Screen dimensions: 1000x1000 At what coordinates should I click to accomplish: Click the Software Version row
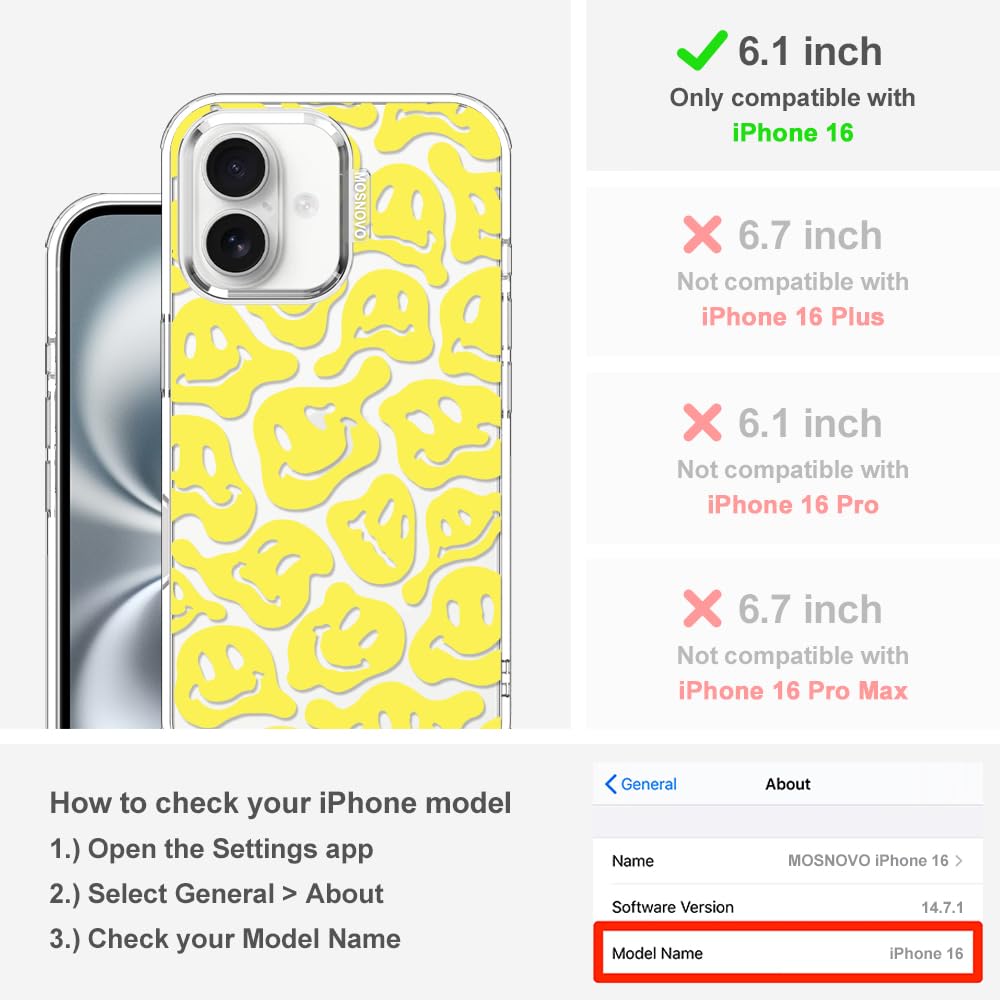788,907
